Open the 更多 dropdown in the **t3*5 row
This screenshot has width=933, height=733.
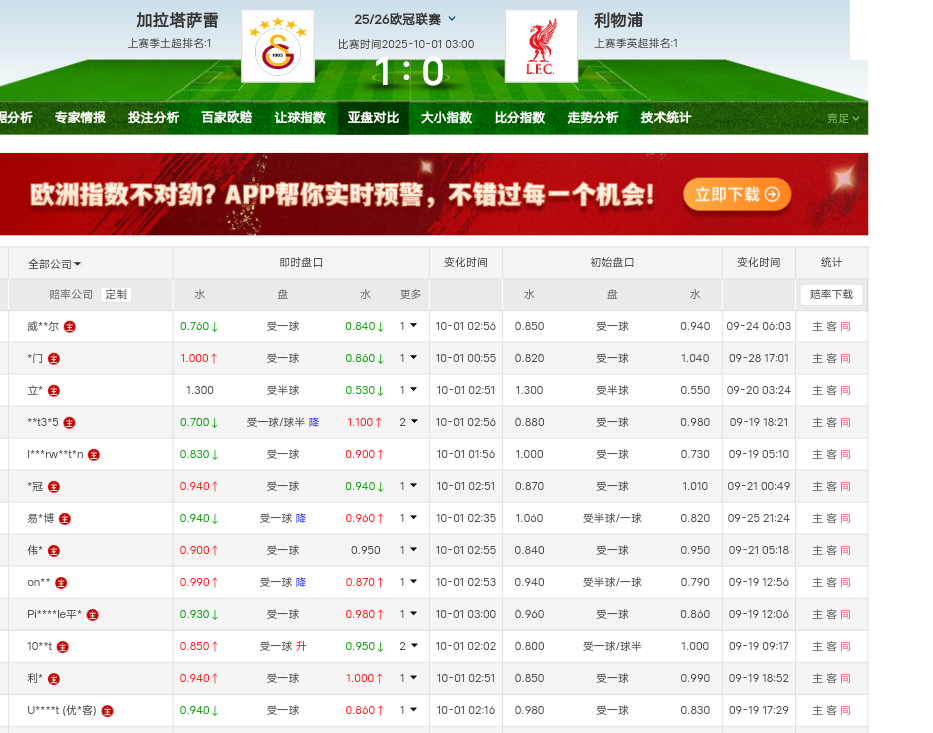point(408,422)
